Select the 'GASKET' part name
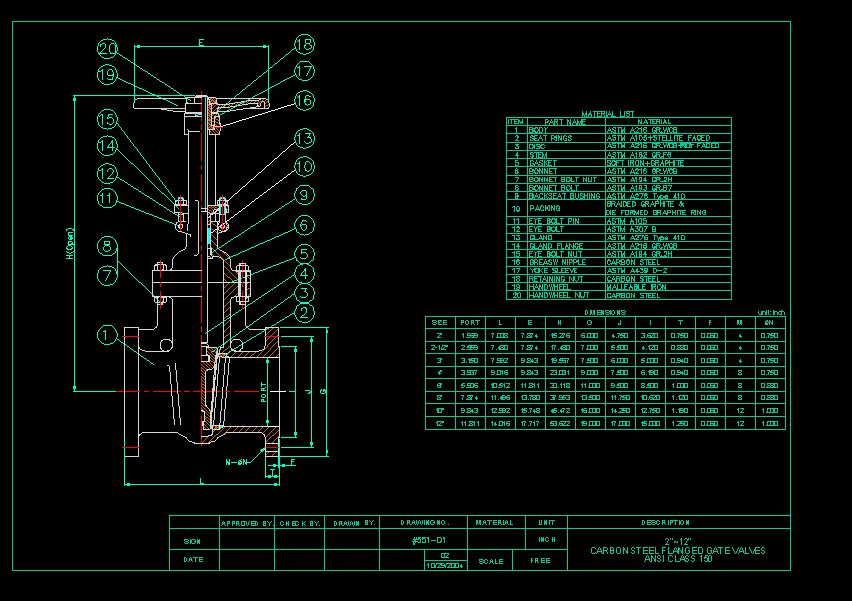The image size is (852, 601). (542, 163)
